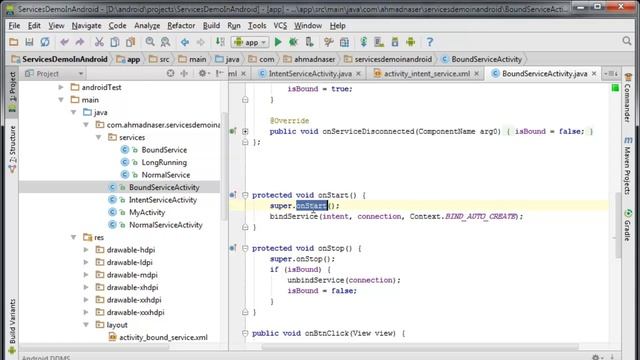The height and width of the screenshot is (360, 640).
Task: Click the Search Everywhere magnifier icon
Action: tap(627, 41)
